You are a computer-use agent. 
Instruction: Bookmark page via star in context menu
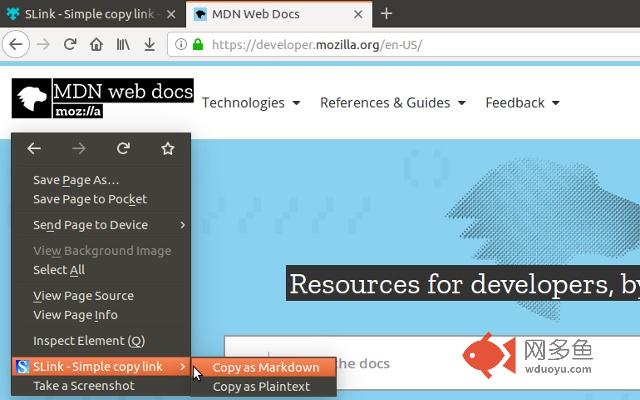(168, 148)
